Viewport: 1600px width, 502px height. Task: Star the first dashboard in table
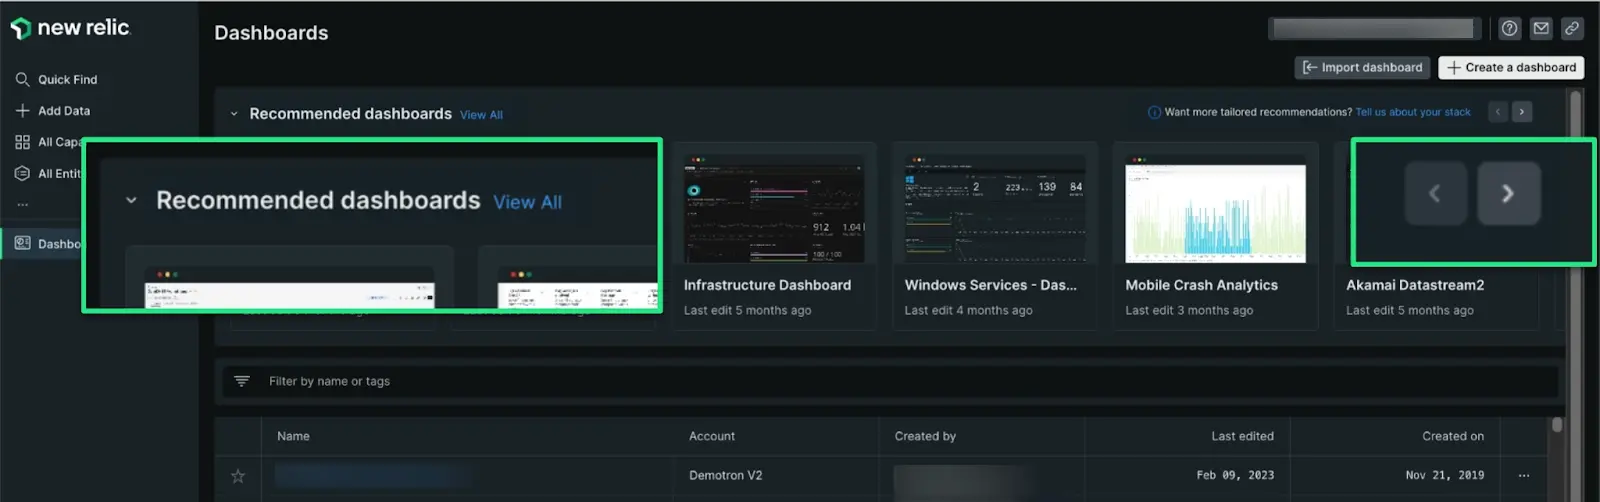[x=238, y=476]
